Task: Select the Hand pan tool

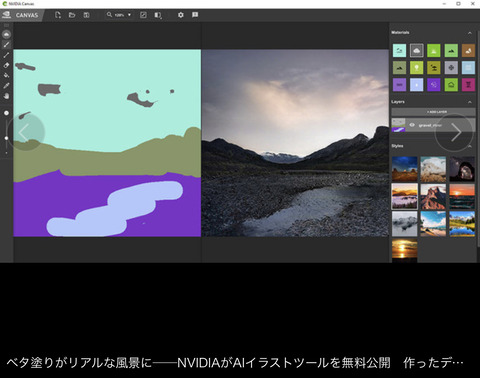Action: [6, 96]
